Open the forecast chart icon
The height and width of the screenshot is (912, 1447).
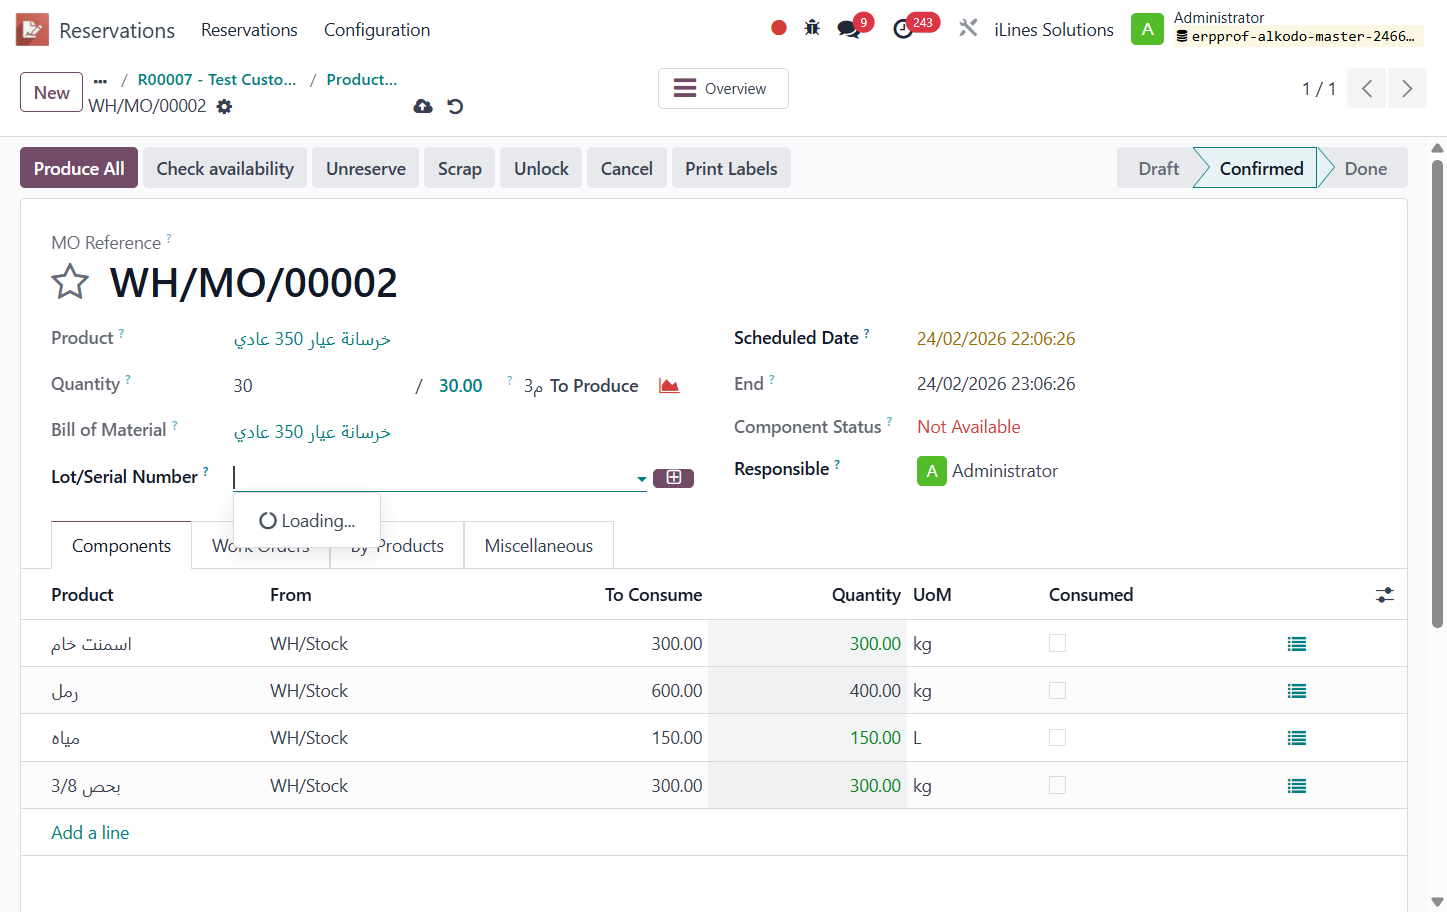click(x=669, y=386)
